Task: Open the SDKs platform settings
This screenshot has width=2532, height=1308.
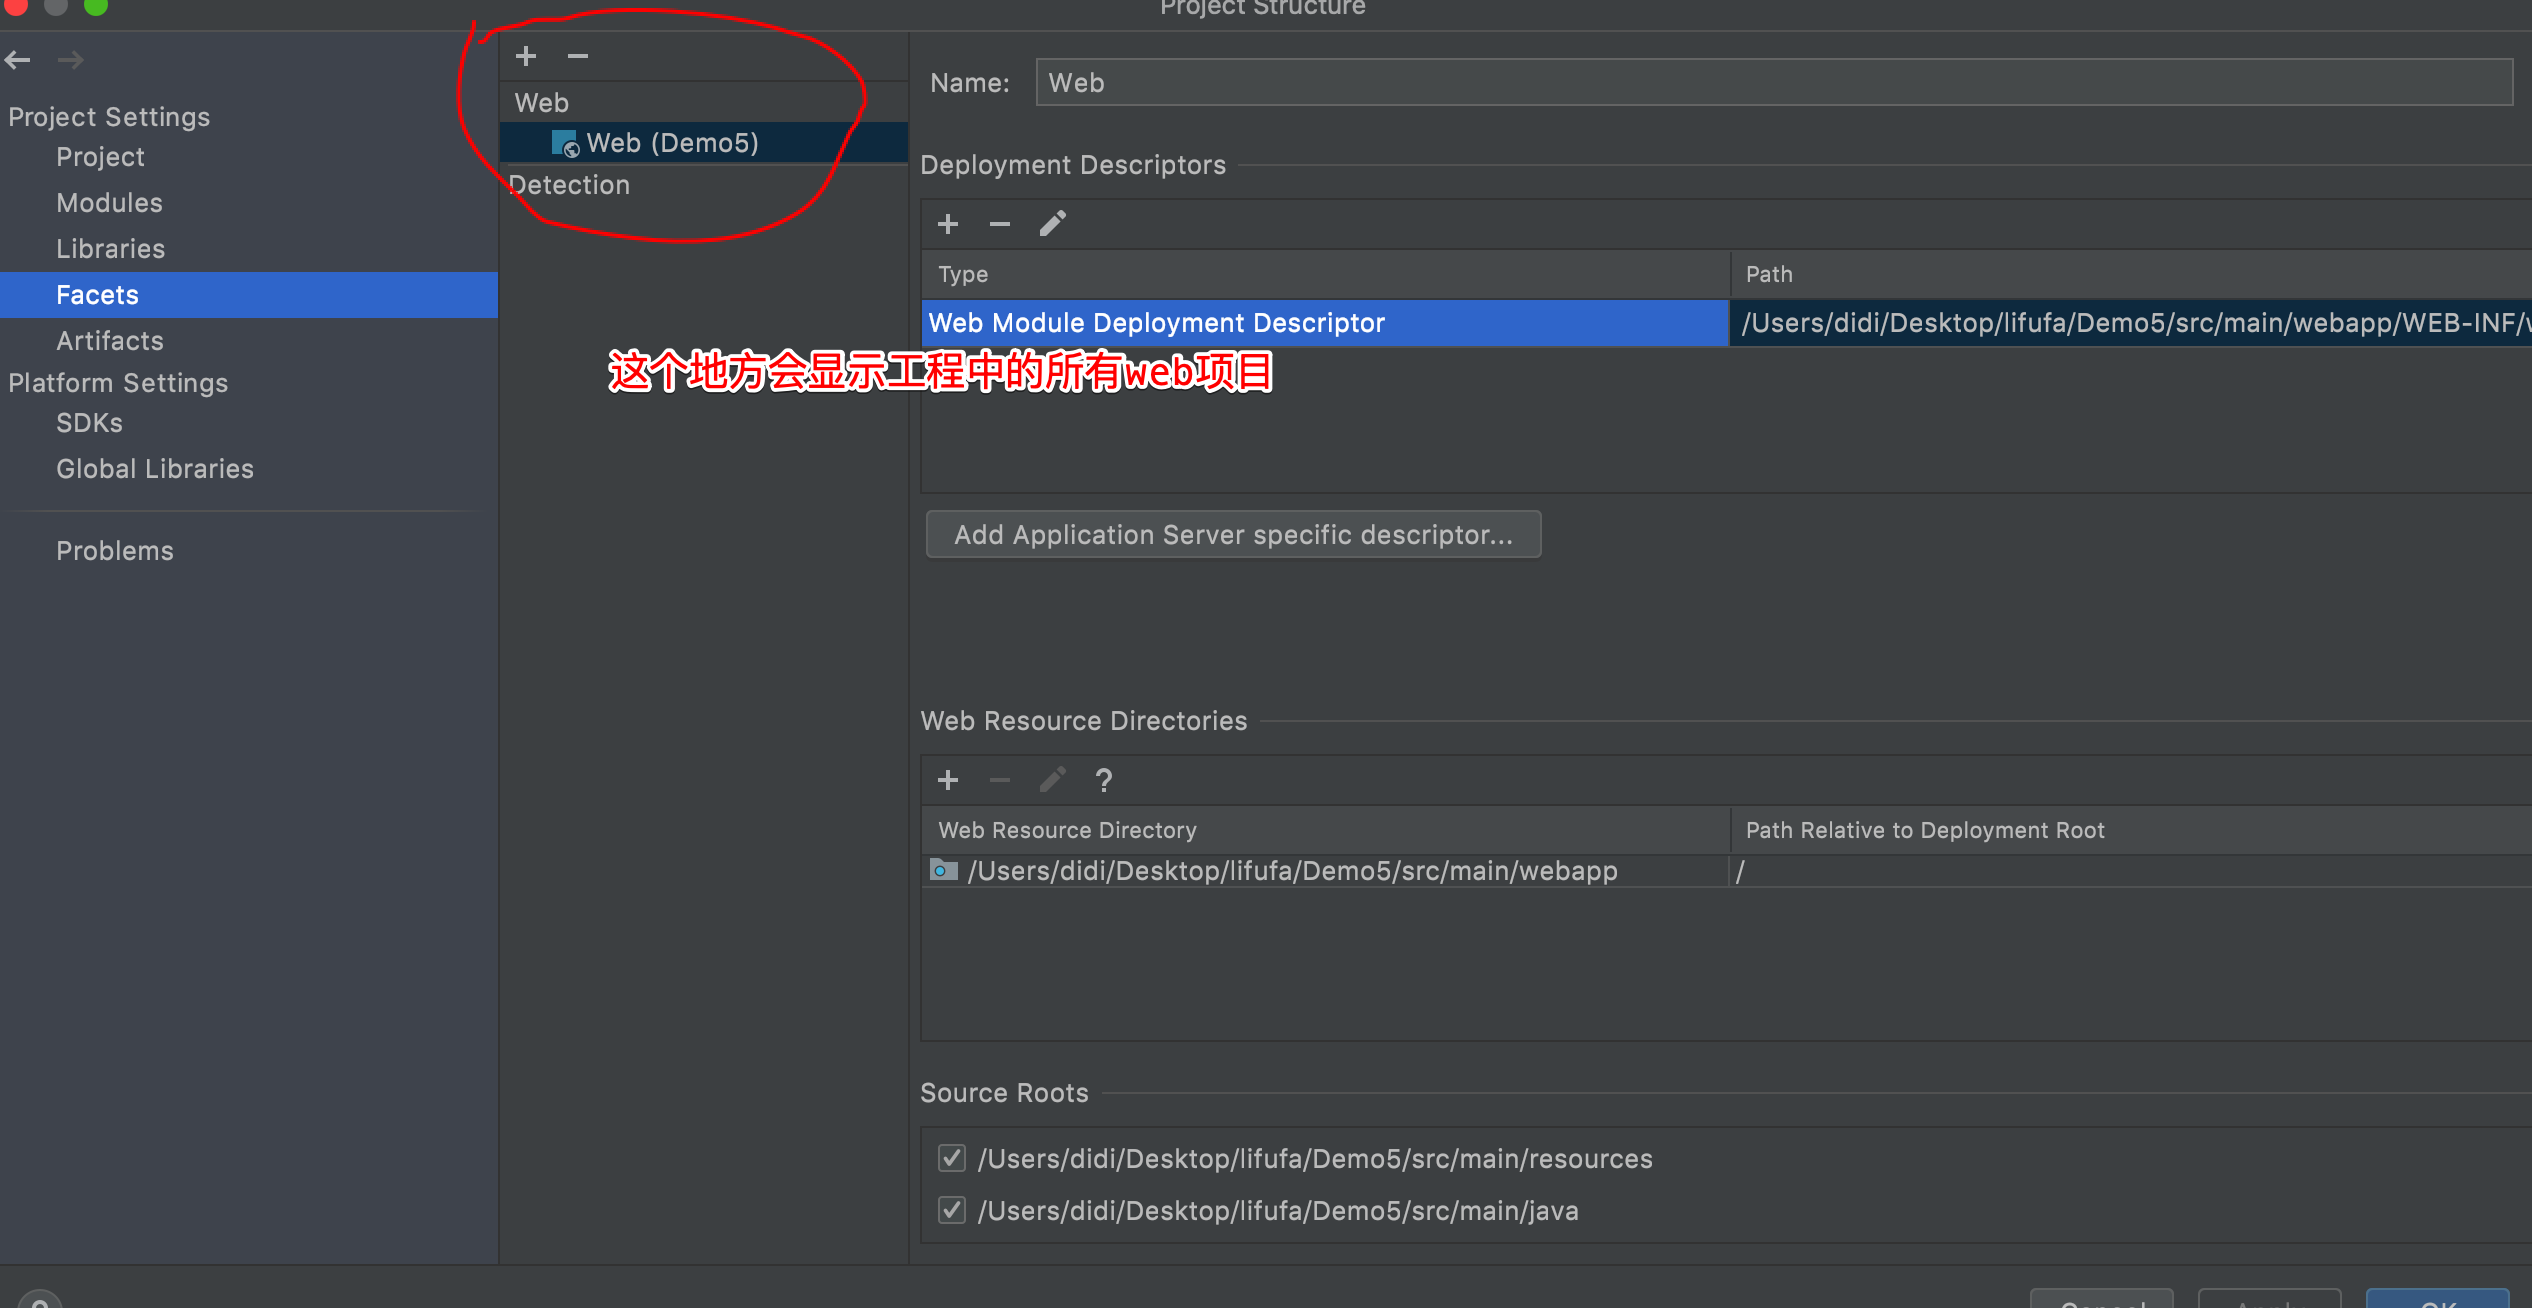Action: point(89,423)
